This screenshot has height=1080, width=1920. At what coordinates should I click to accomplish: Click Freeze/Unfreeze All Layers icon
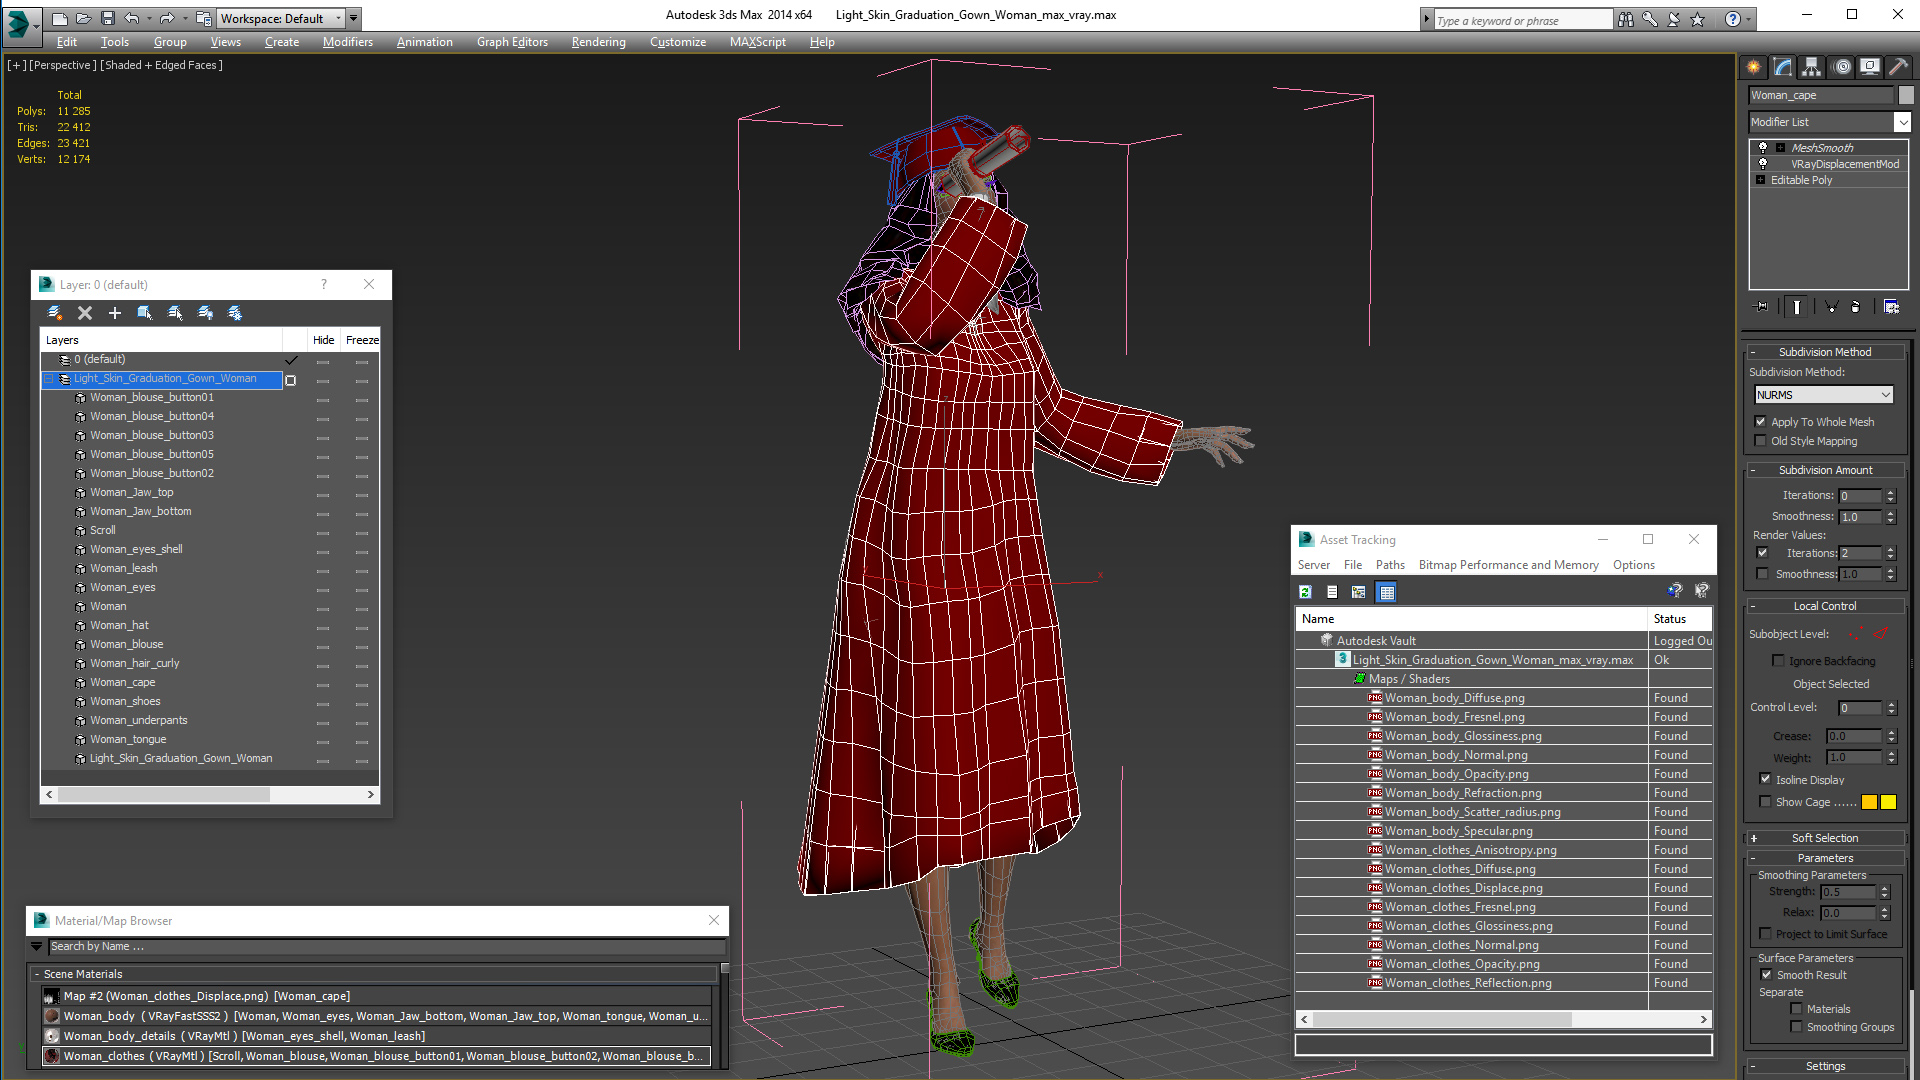coord(235,313)
